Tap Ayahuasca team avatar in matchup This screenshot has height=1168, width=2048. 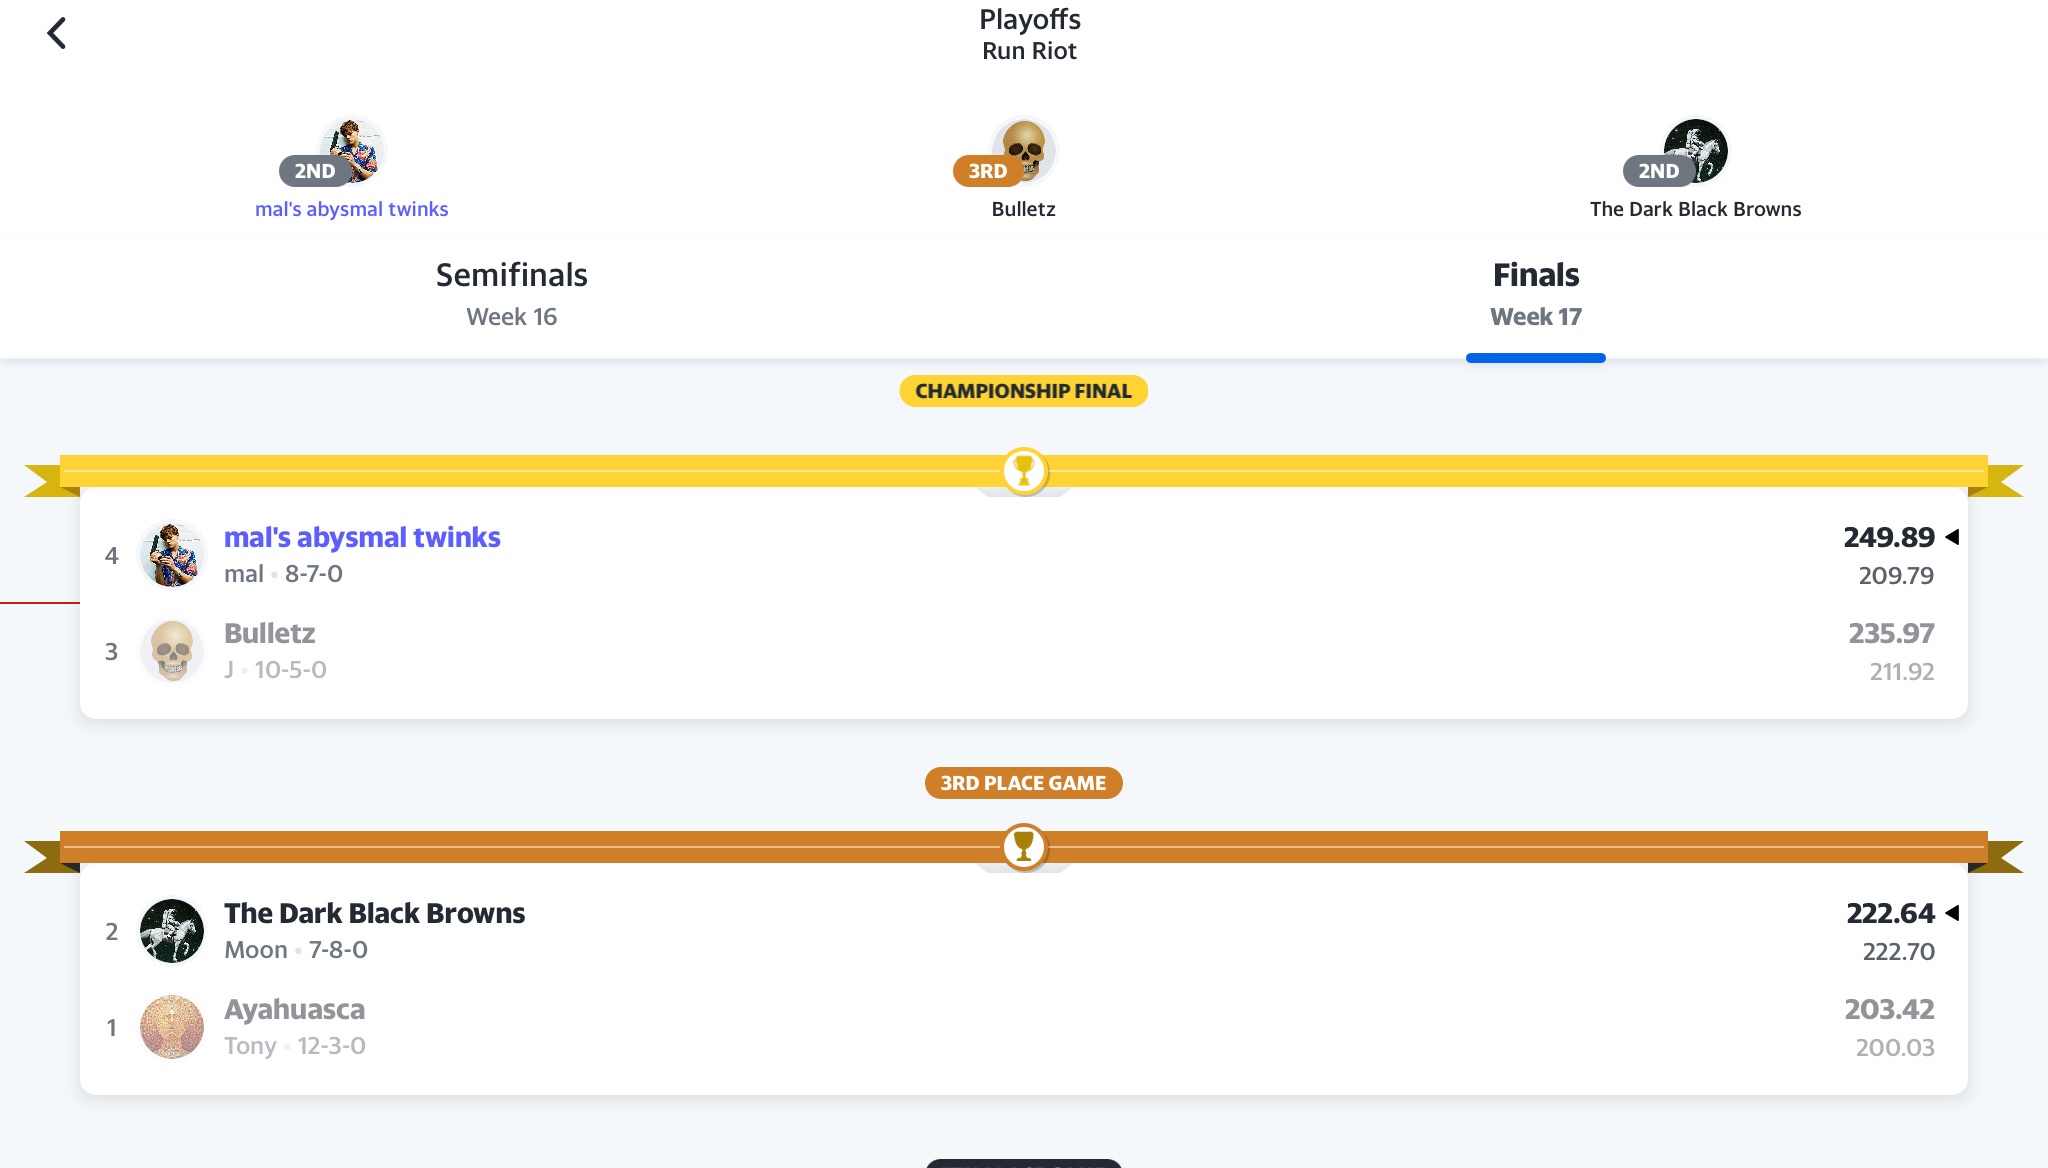click(x=172, y=1027)
